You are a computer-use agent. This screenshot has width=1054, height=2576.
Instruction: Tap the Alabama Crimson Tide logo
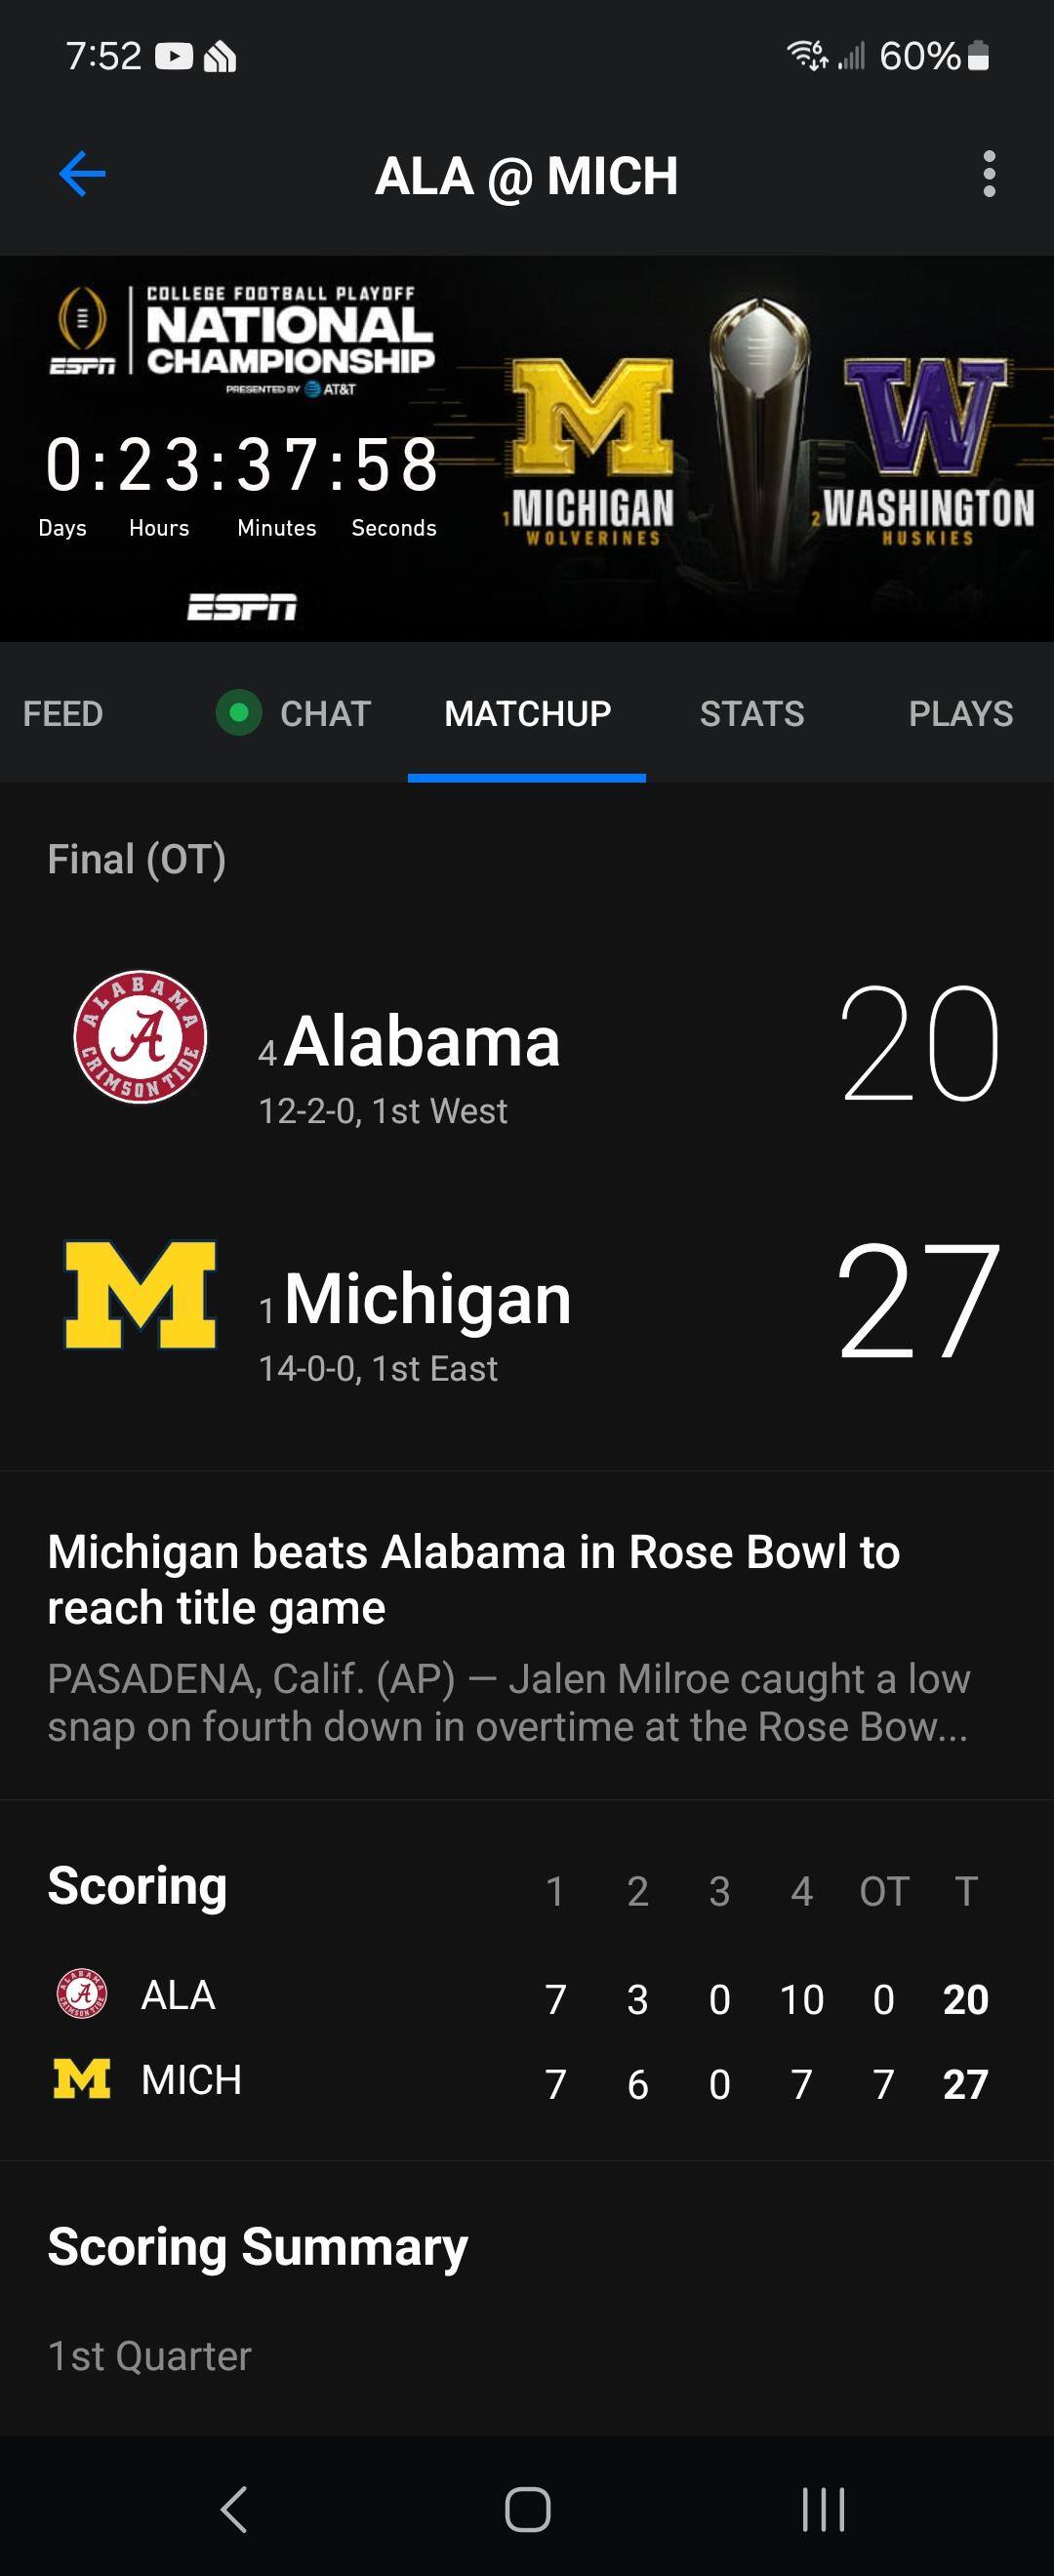click(140, 1037)
